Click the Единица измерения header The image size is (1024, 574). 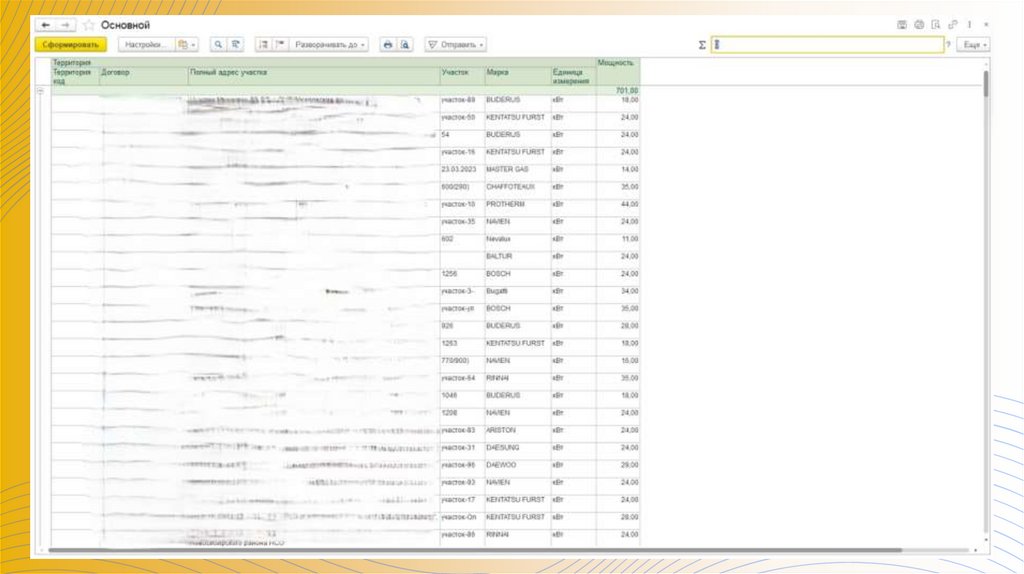tap(573, 76)
